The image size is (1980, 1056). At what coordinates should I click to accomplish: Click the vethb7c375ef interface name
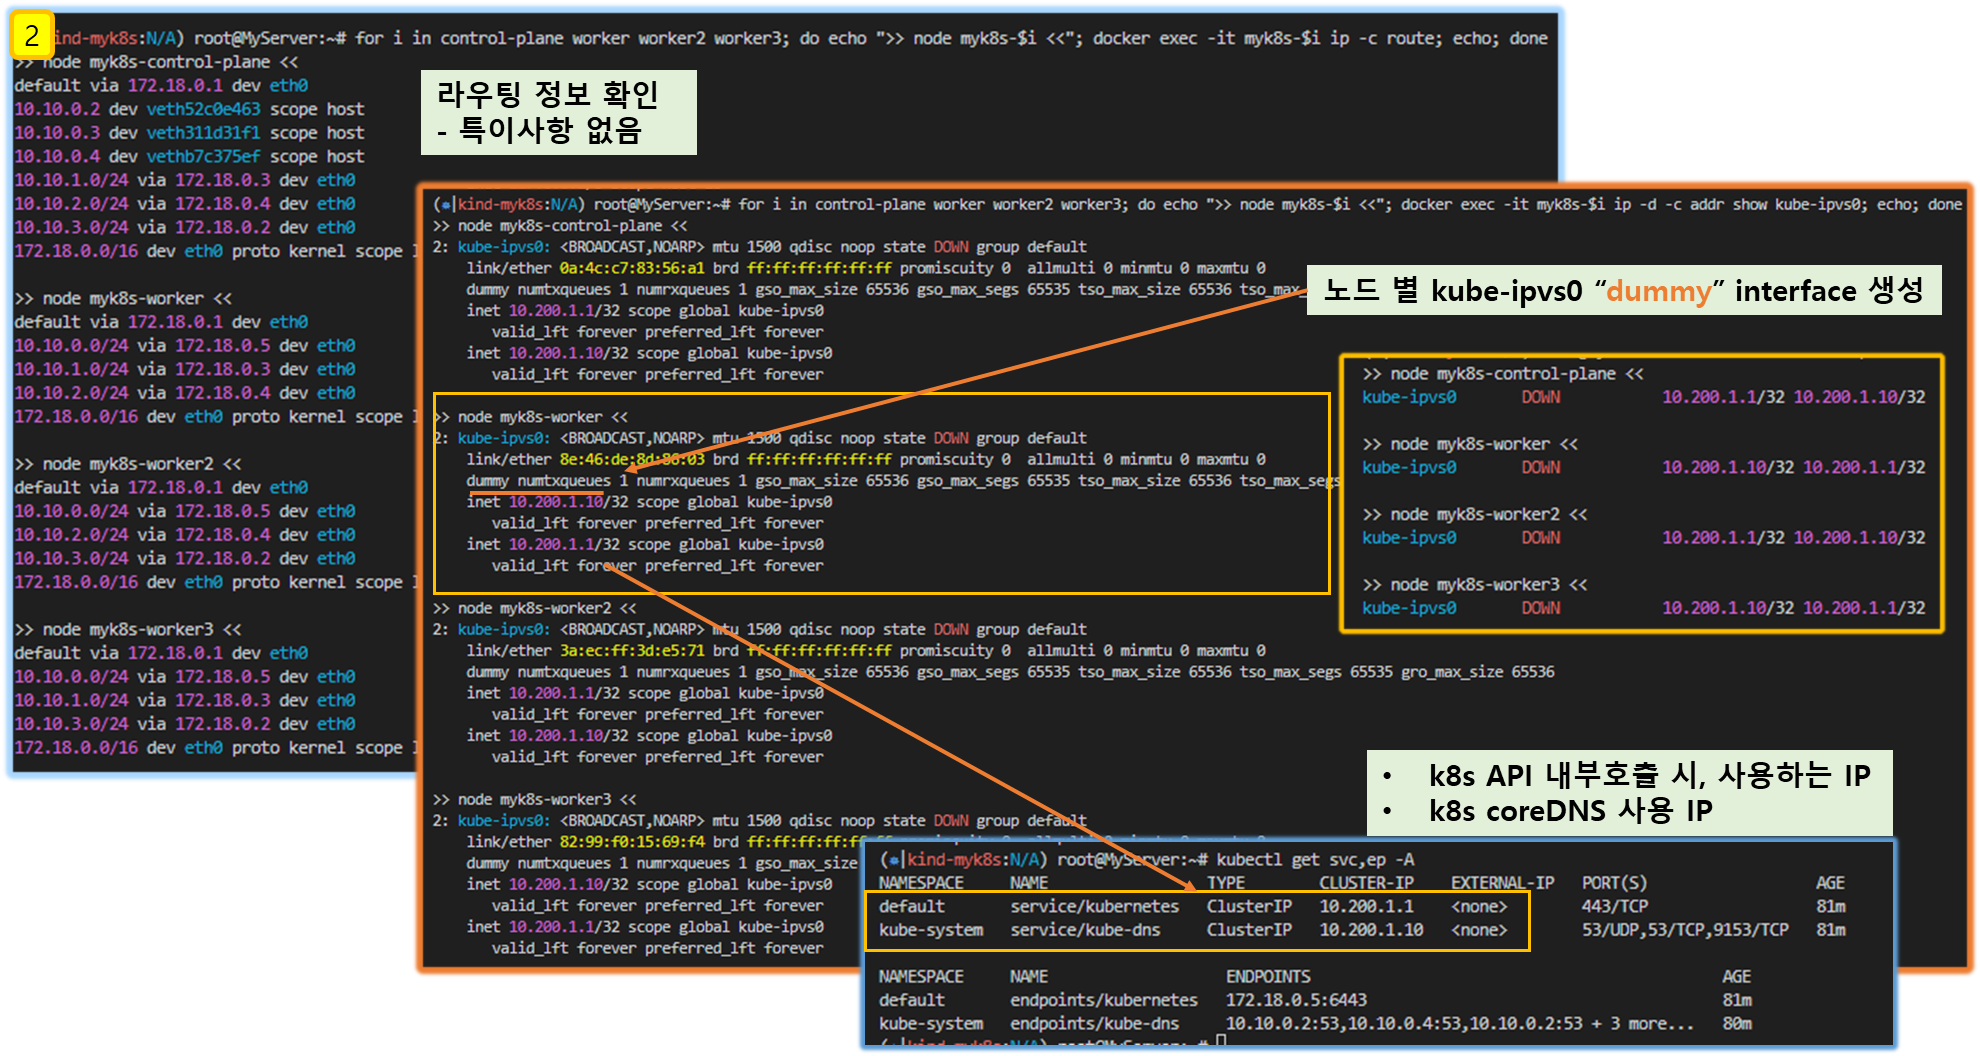click(x=203, y=157)
